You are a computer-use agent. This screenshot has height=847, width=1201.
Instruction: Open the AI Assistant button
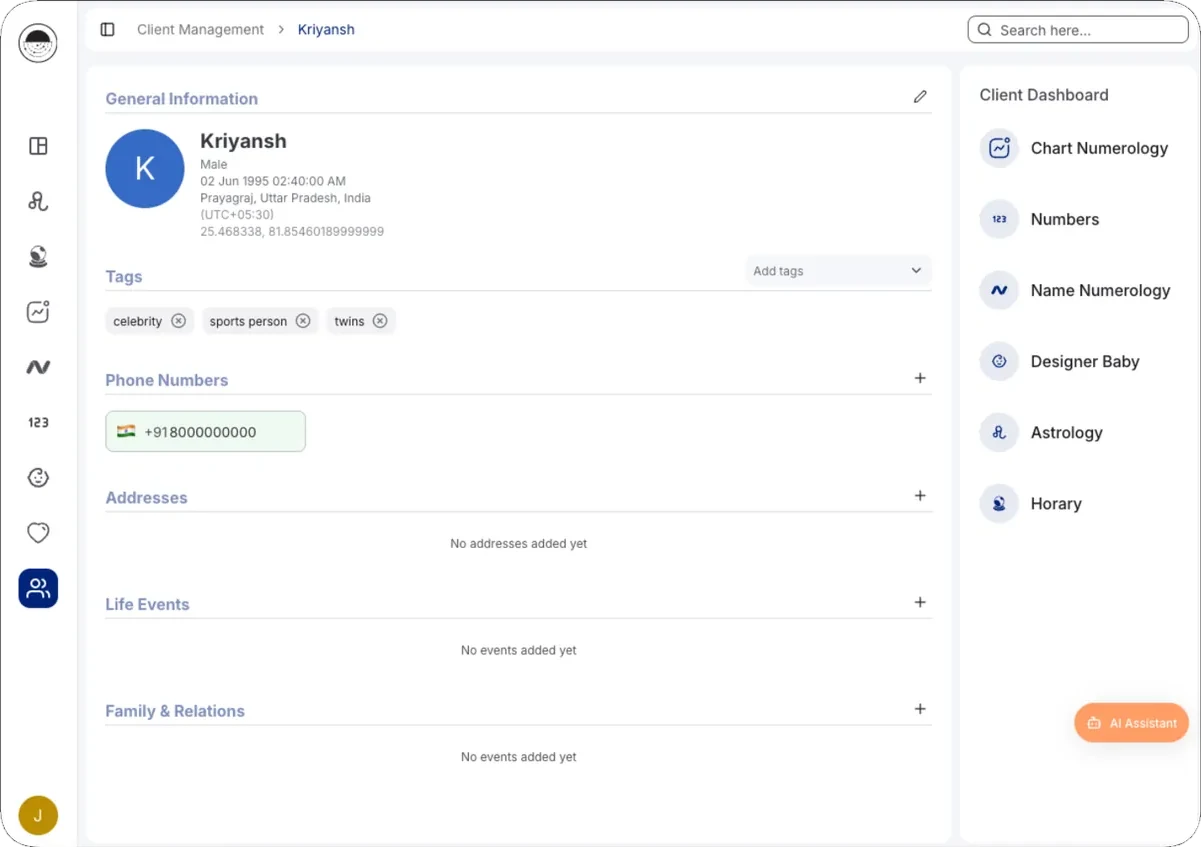point(1131,723)
